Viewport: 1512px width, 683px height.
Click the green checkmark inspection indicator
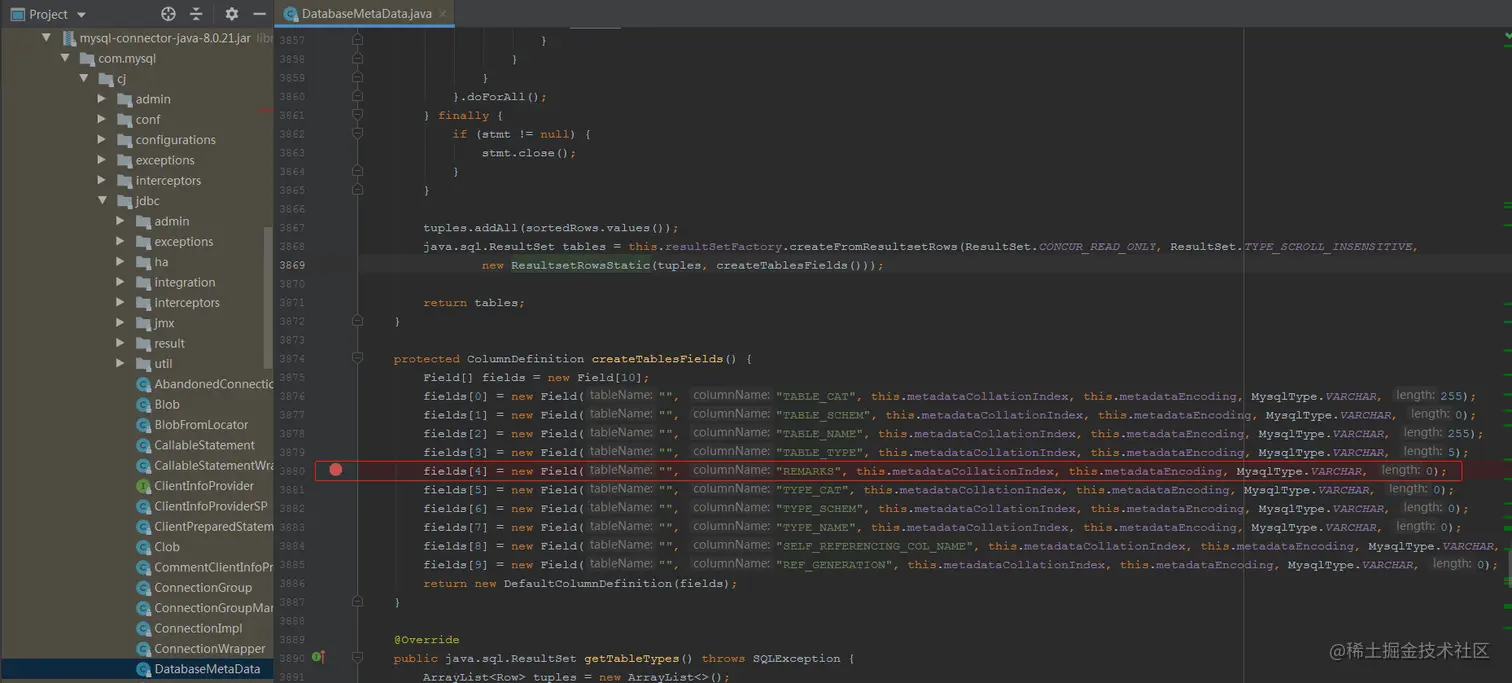click(1508, 35)
